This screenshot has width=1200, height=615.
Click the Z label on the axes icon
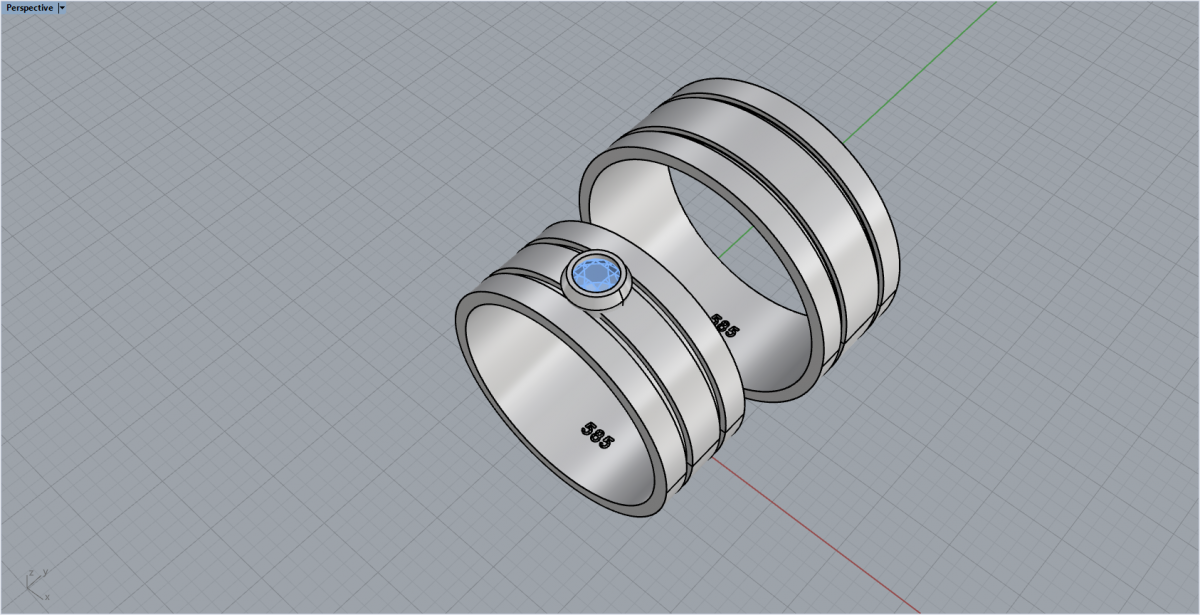[x=30, y=573]
